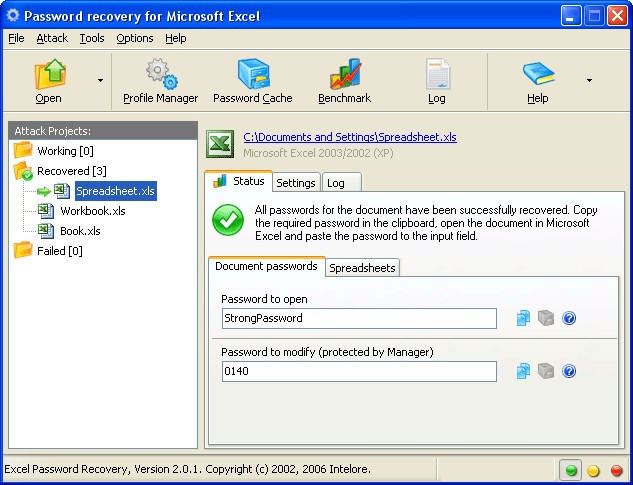Open the Tools menu
Image resolution: width=633 pixels, height=485 pixels.
[92, 38]
